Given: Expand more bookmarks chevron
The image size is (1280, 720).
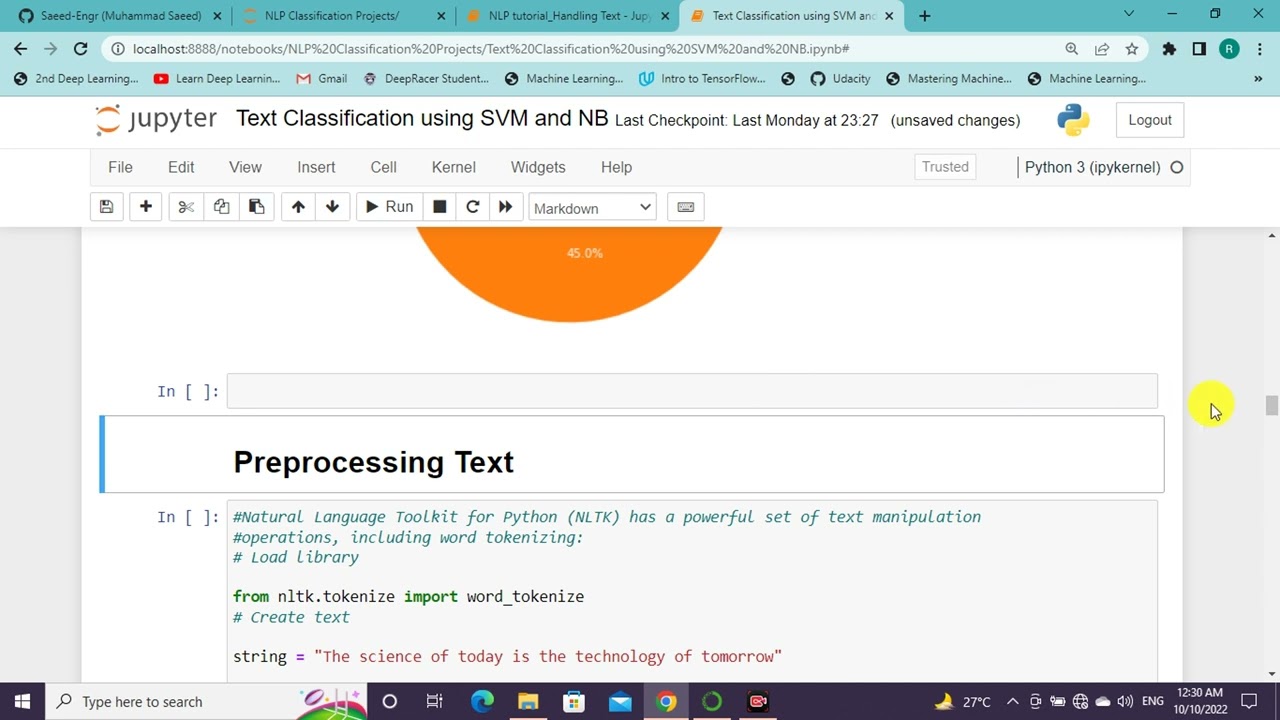Looking at the screenshot, I should pyautogui.click(x=1258, y=78).
